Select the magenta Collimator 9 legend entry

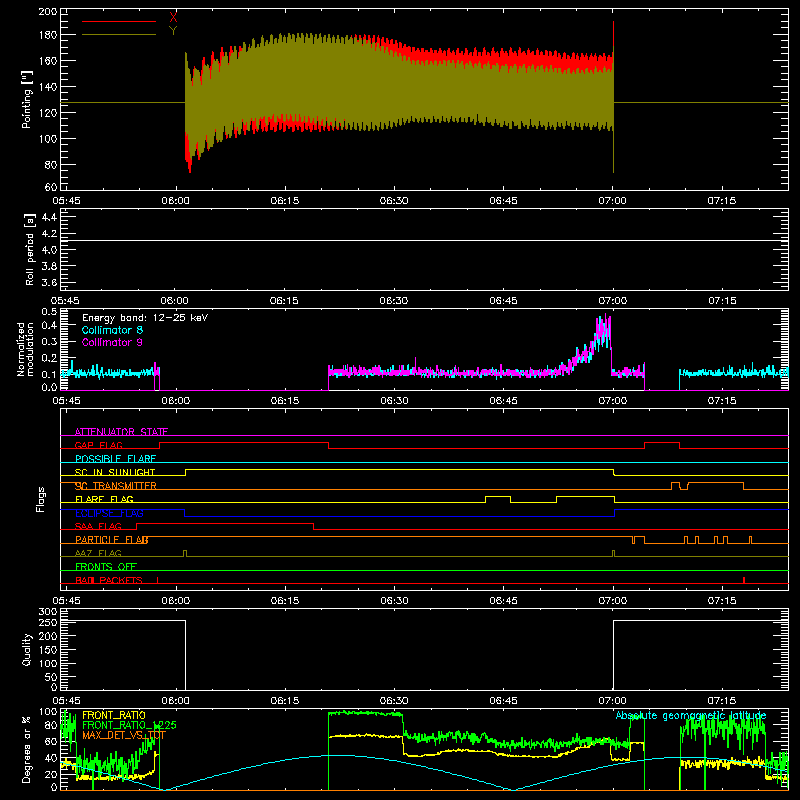(x=112, y=342)
